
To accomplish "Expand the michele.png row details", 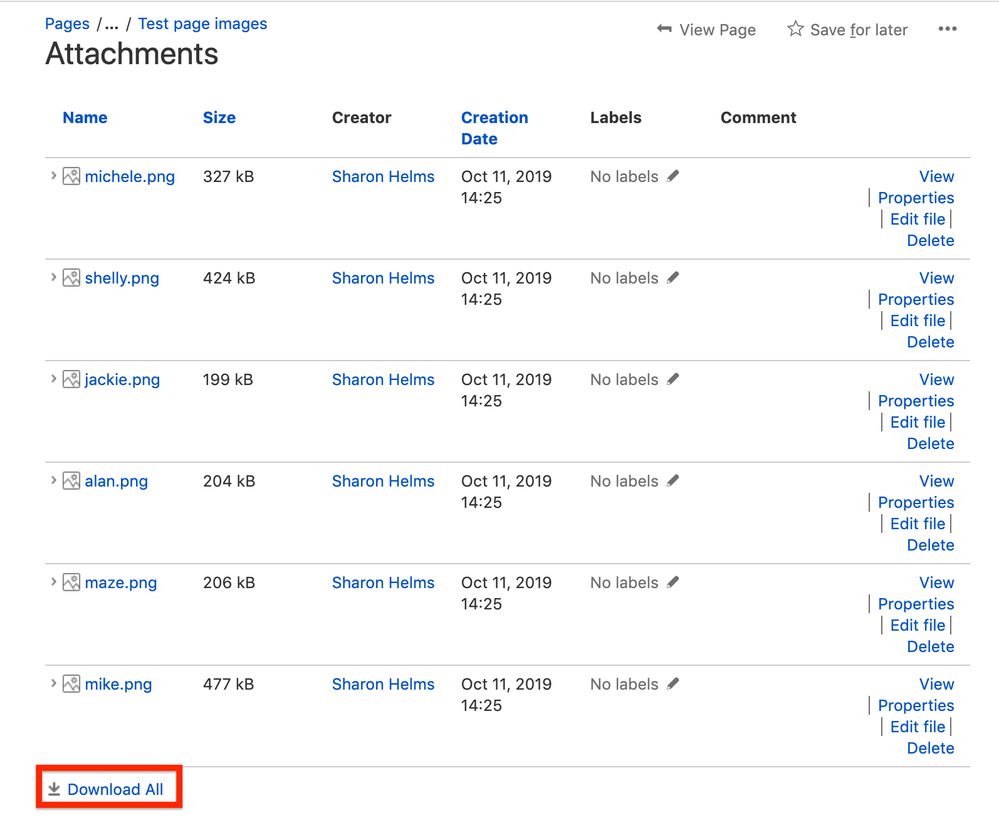I will 54,175.
